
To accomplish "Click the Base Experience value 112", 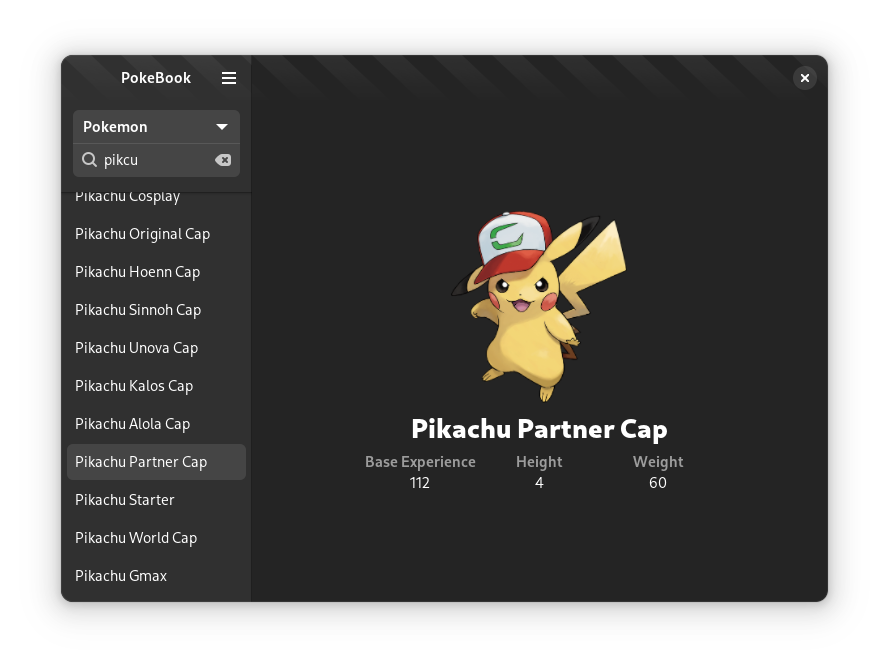I will coord(420,483).
